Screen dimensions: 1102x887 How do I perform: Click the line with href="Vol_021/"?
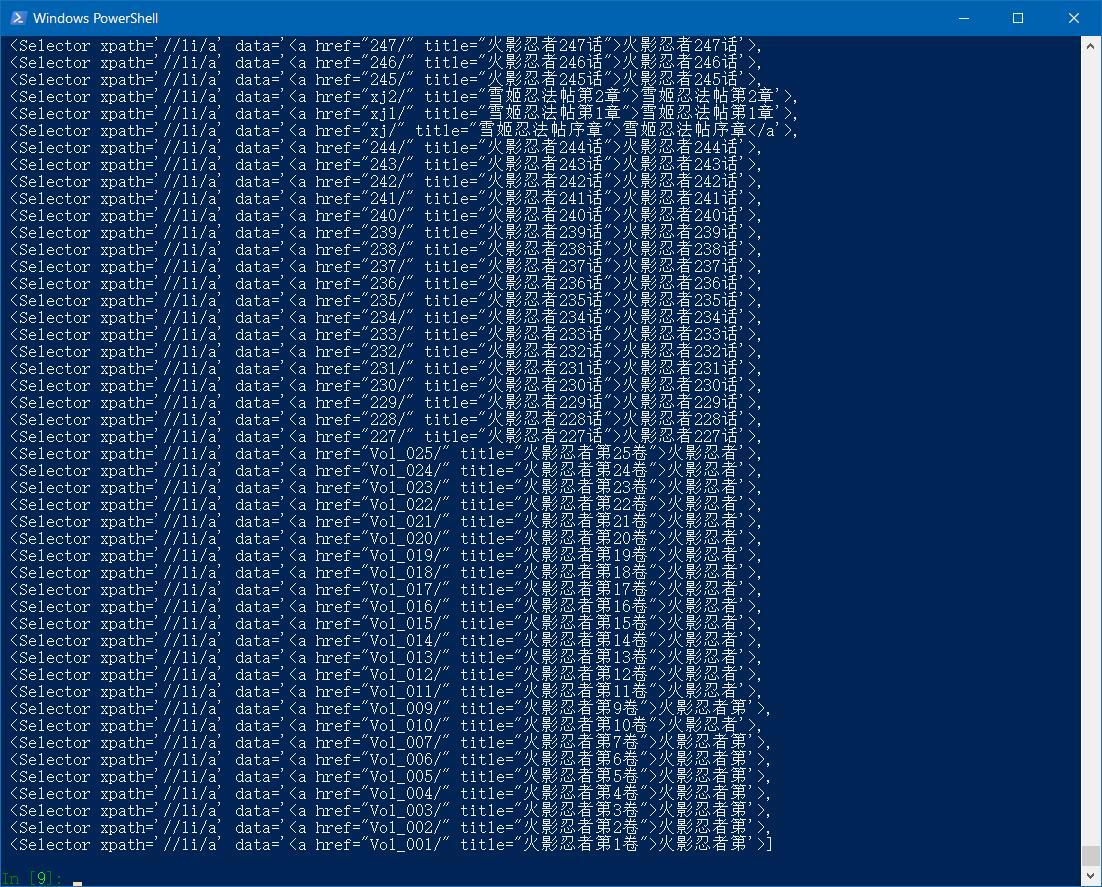pyautogui.click(x=386, y=522)
